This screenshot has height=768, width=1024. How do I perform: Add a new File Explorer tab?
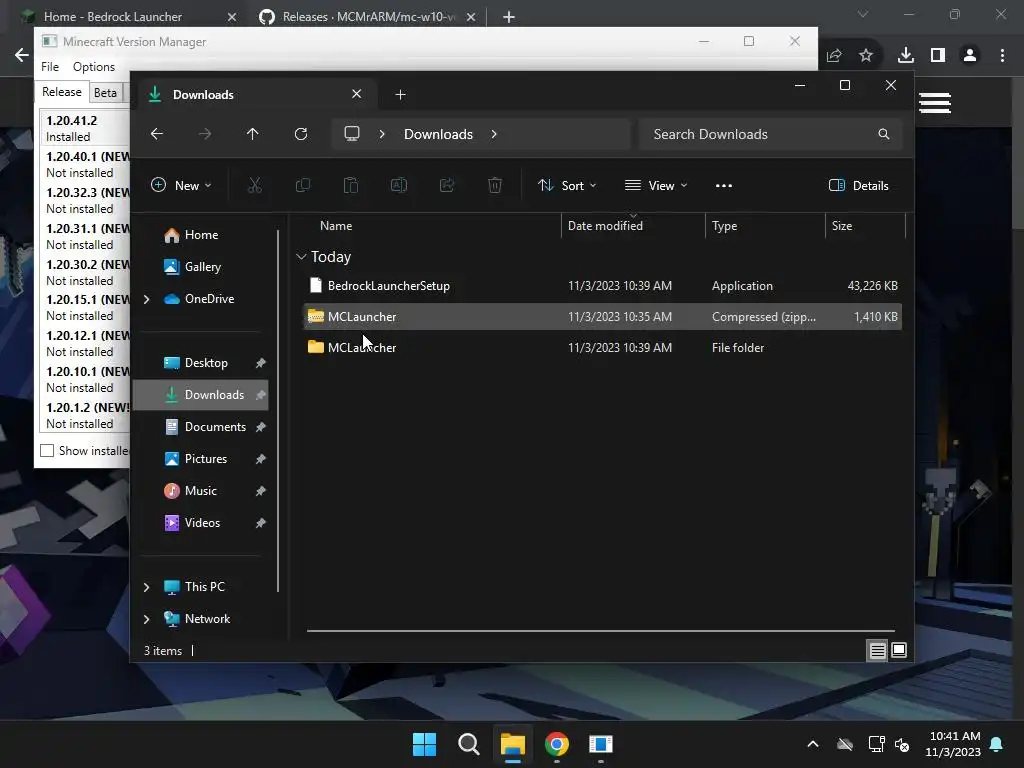pos(400,95)
